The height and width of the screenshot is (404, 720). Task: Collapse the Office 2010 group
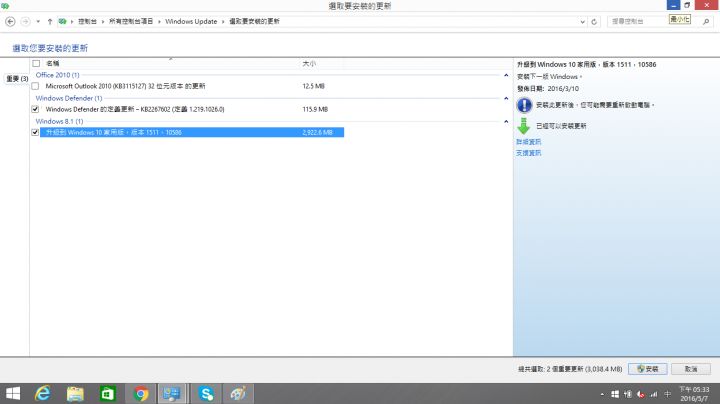point(506,75)
